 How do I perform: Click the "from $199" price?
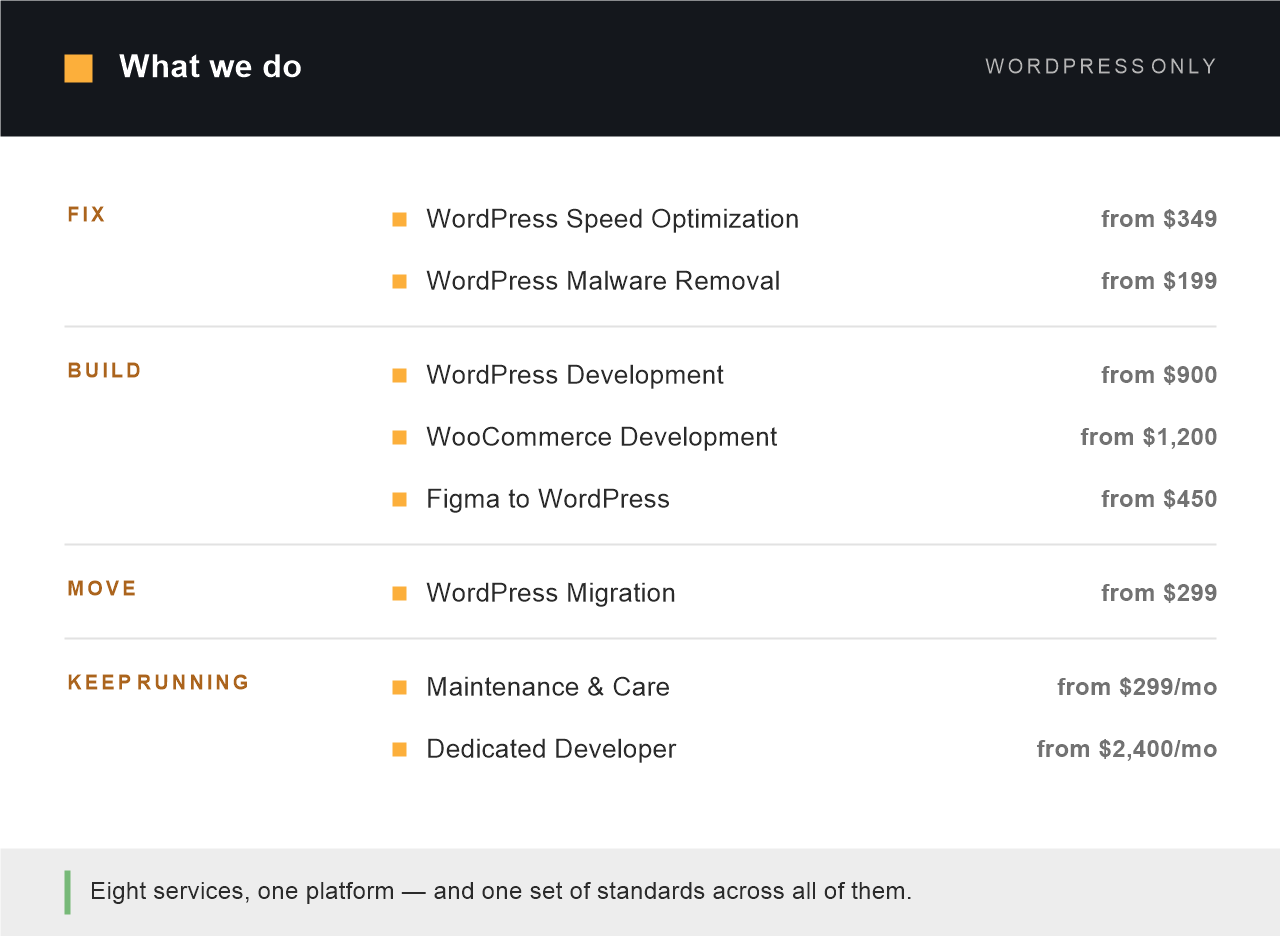(1159, 281)
